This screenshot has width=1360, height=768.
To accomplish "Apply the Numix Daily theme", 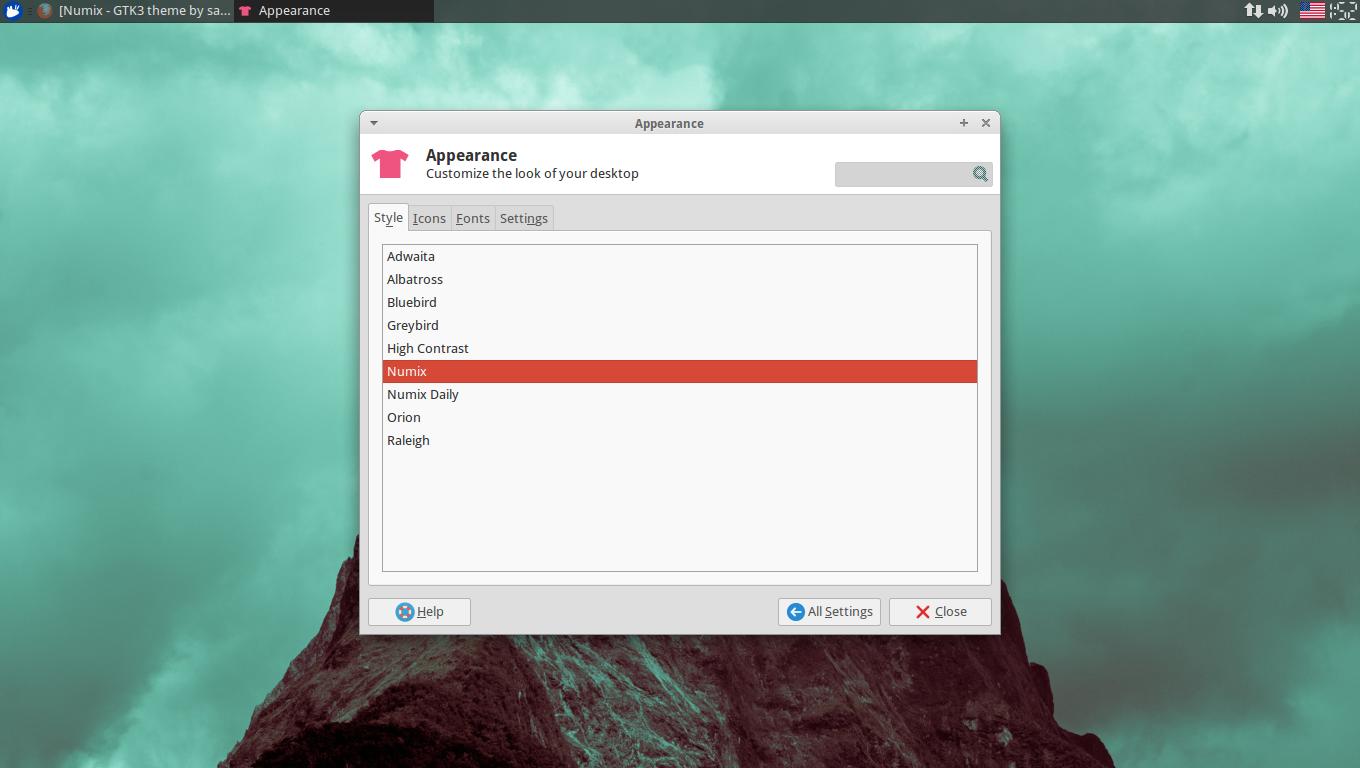I will 680,394.
